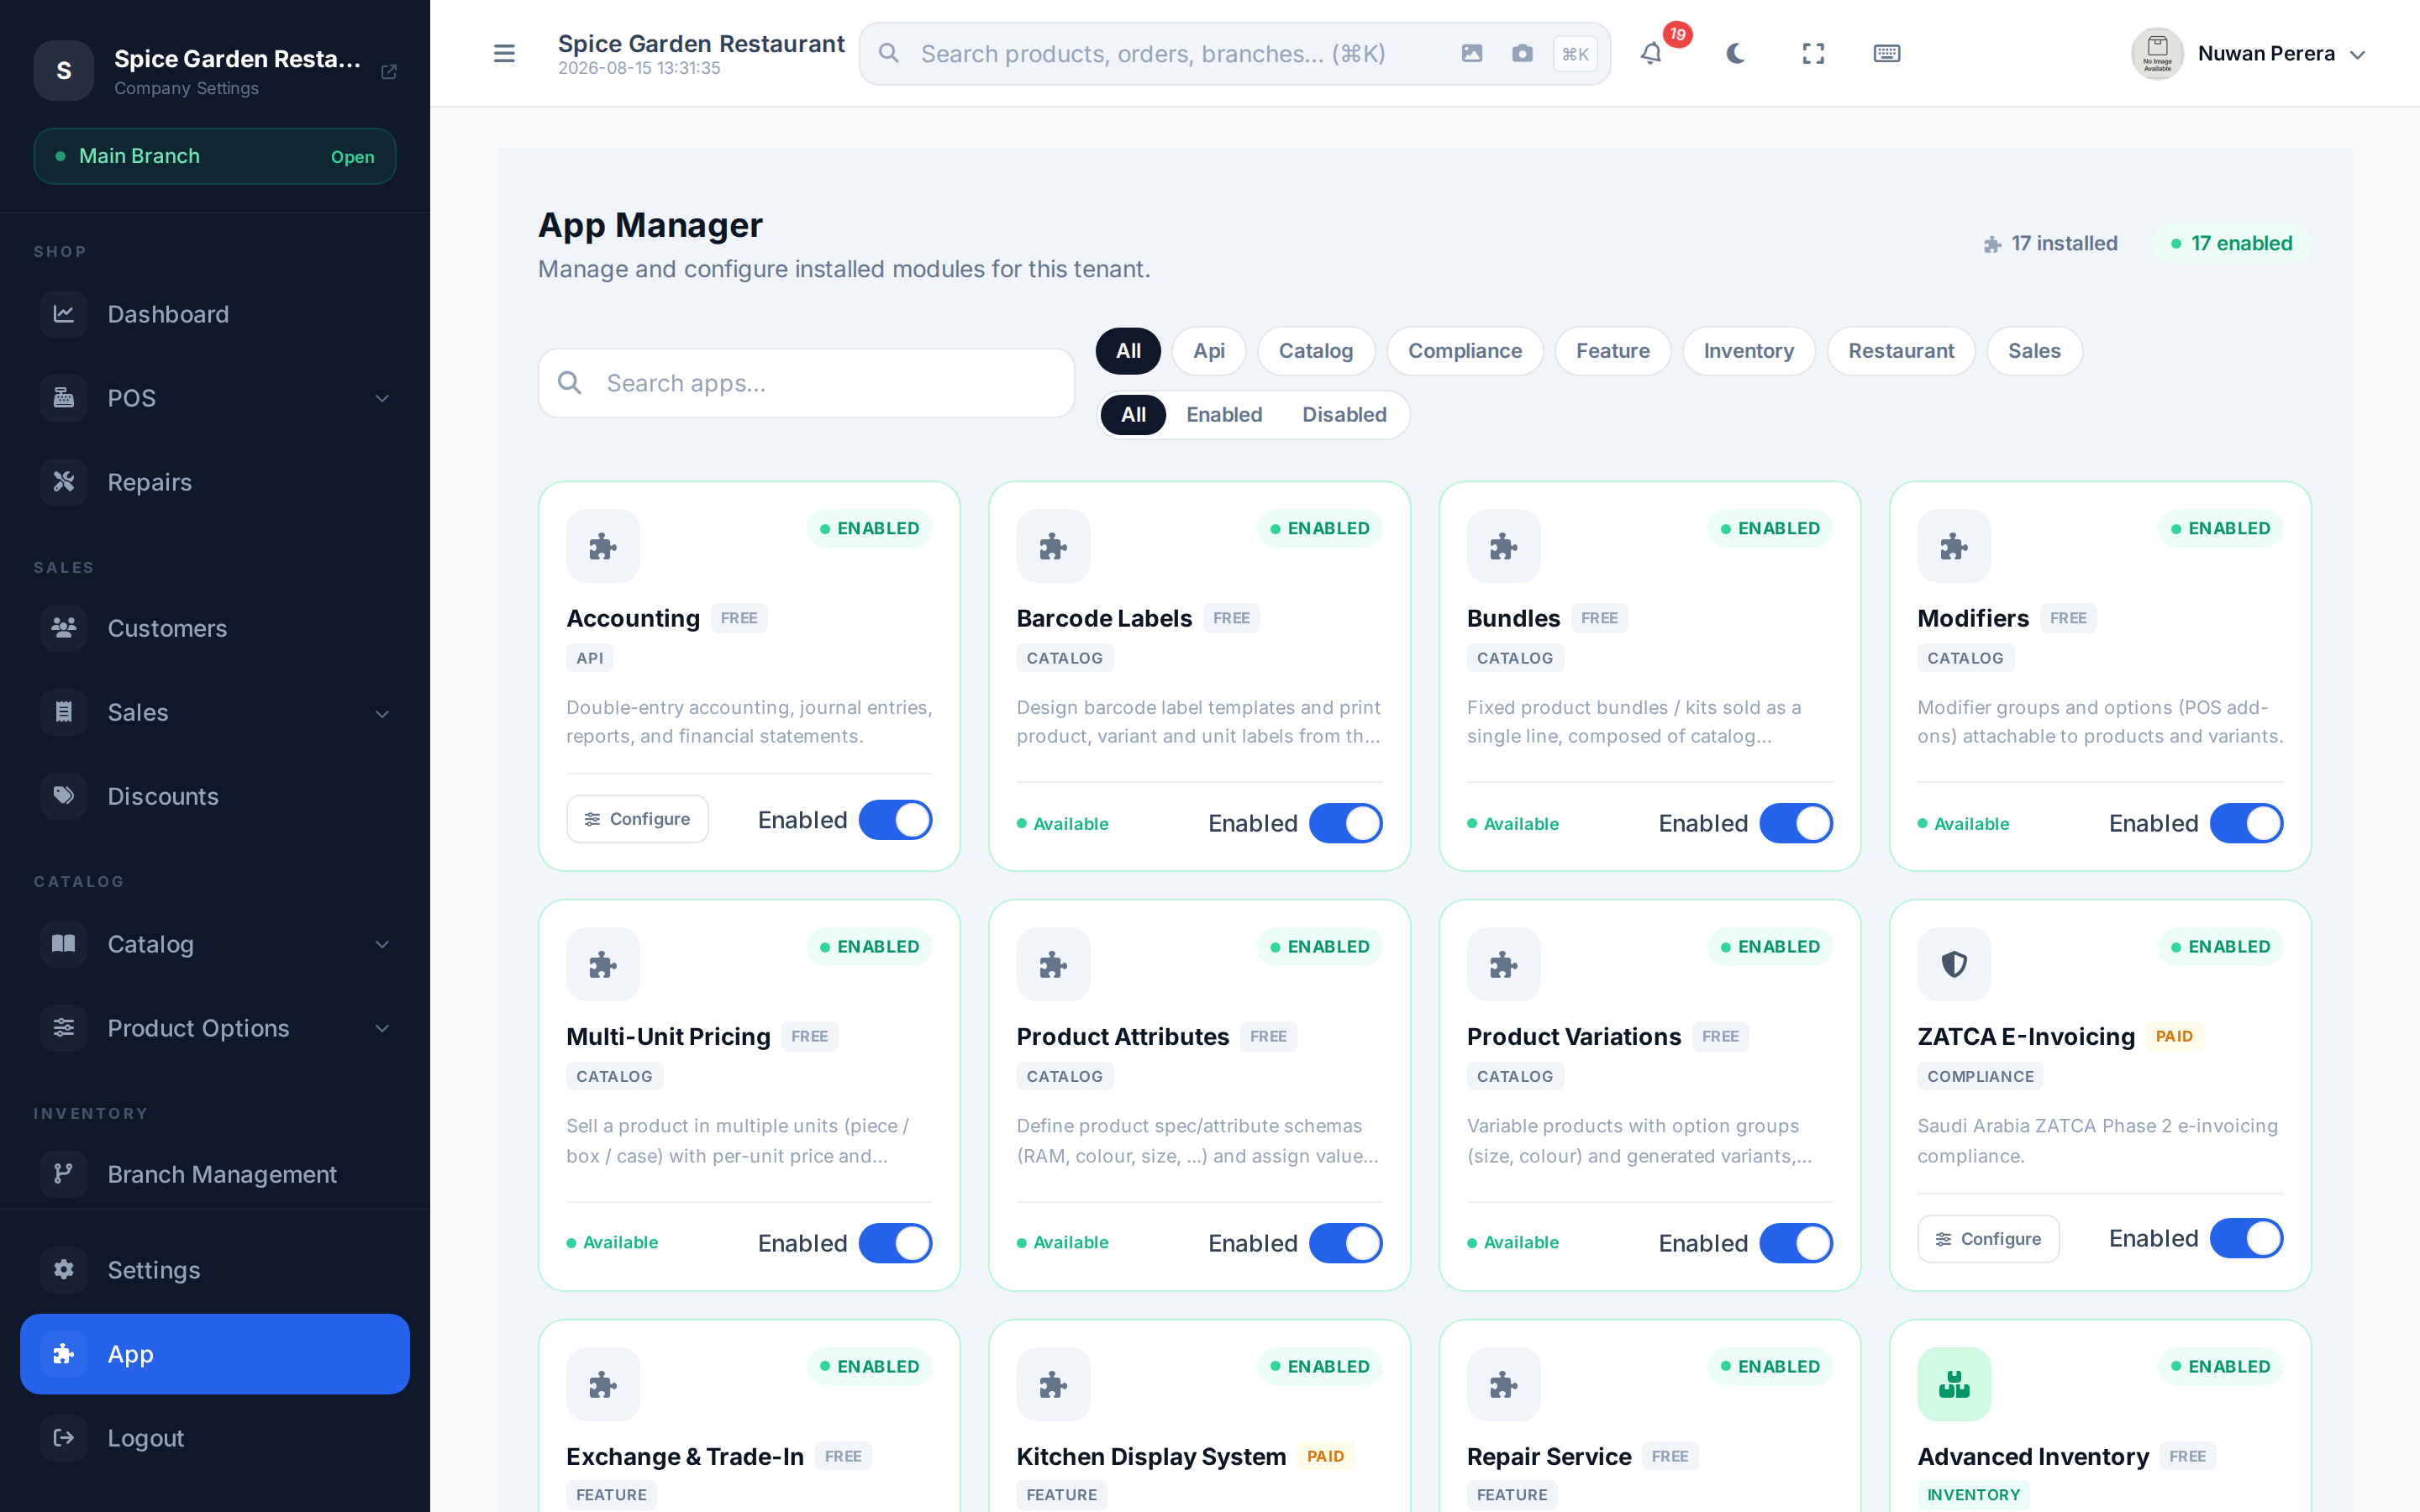Click the hamburger menu icon
The width and height of the screenshot is (2420, 1512).
pos(504,53)
